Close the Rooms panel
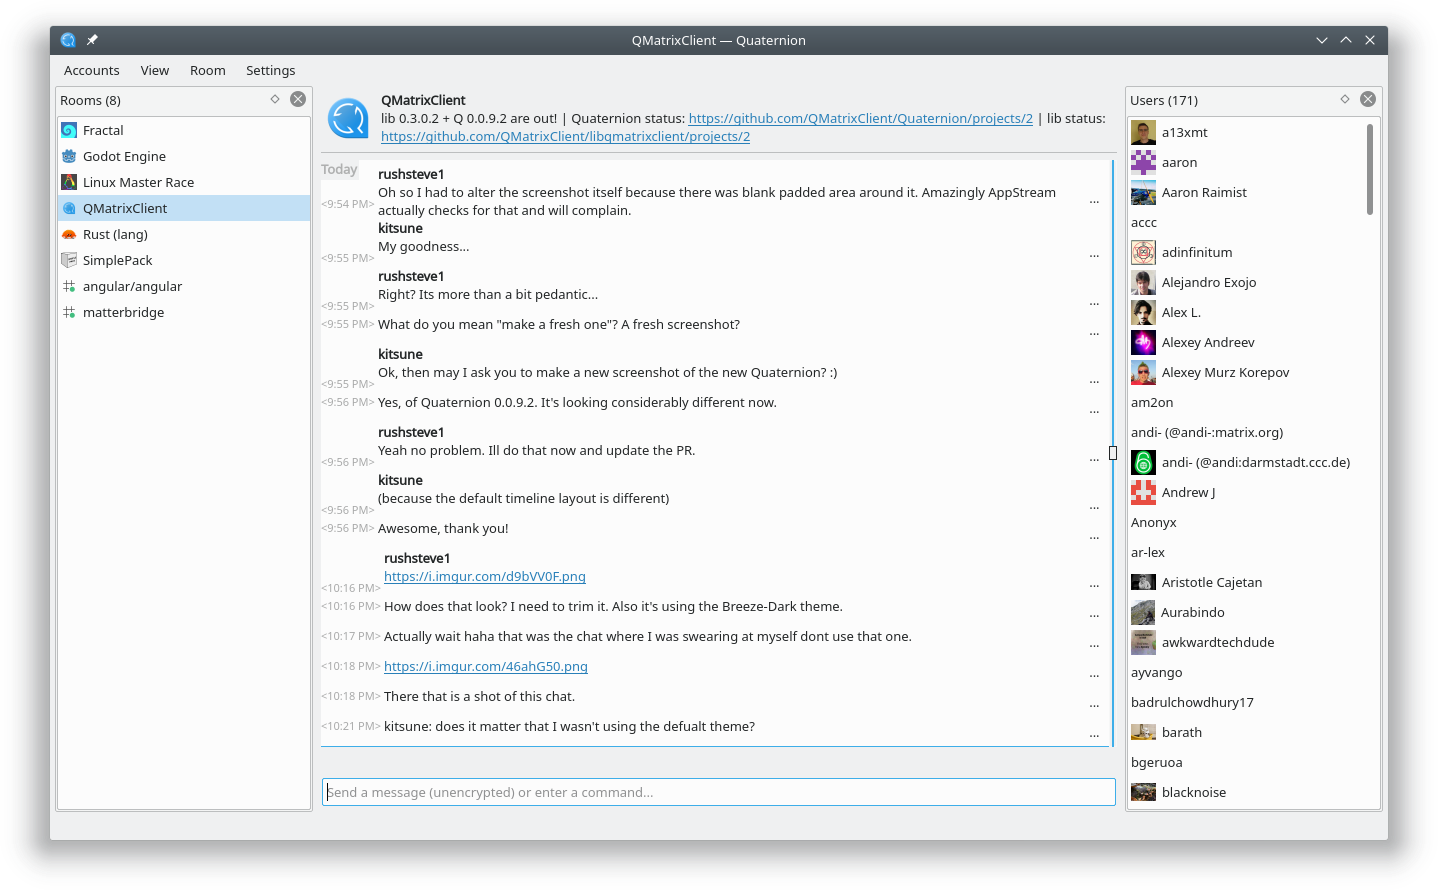 [298, 99]
